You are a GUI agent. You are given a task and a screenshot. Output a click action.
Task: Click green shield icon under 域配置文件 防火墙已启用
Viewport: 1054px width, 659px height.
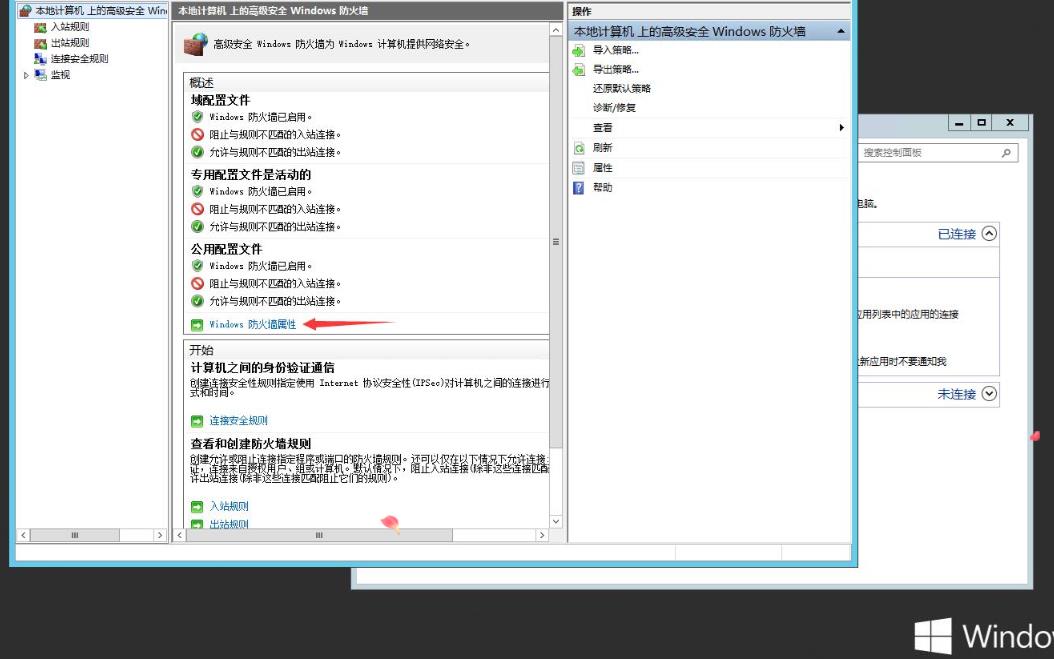coord(197,116)
